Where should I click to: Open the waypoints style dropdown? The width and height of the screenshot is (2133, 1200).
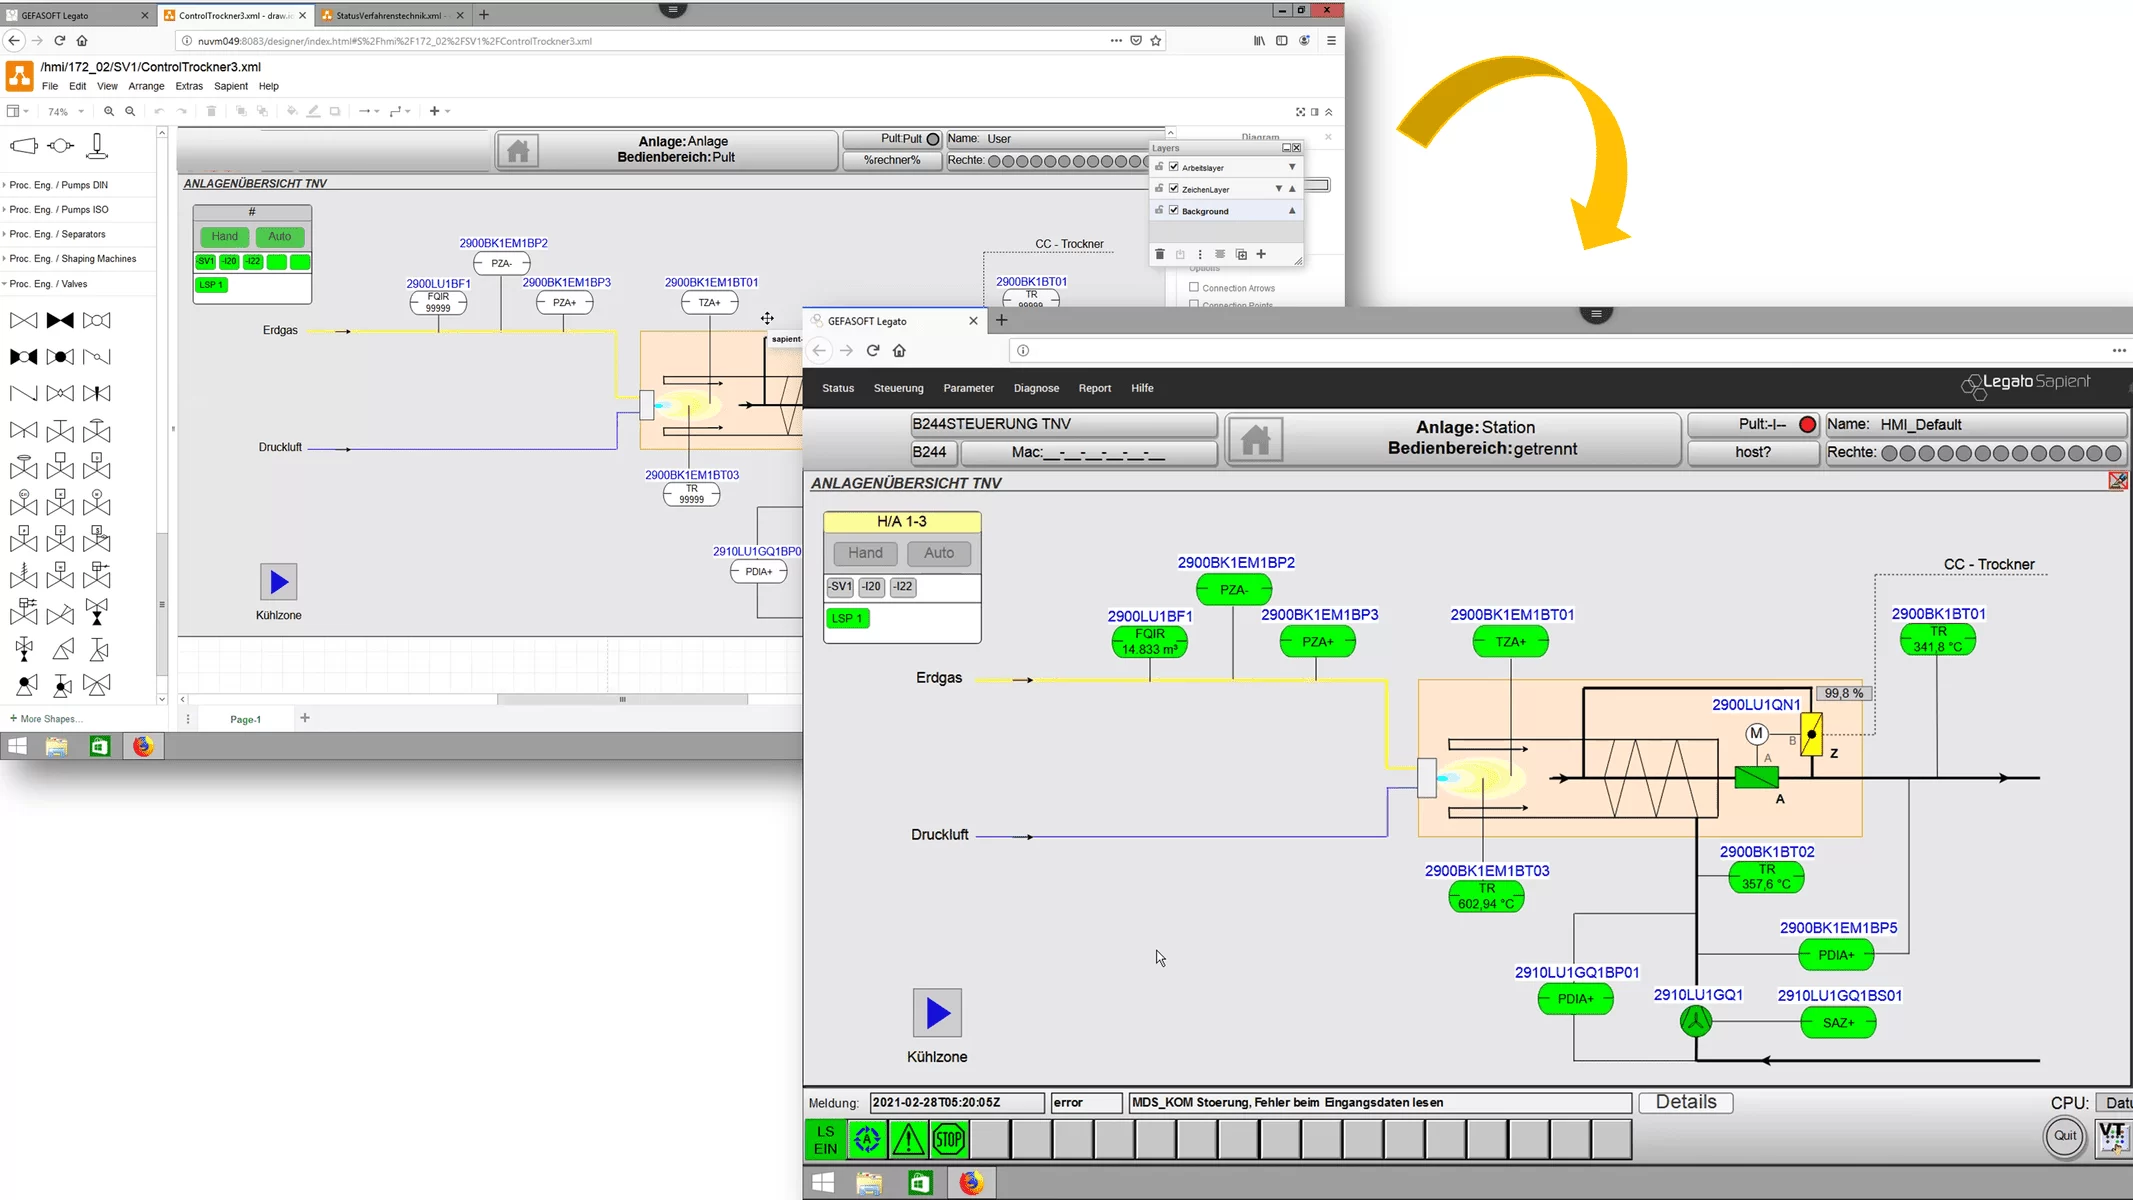tap(400, 111)
